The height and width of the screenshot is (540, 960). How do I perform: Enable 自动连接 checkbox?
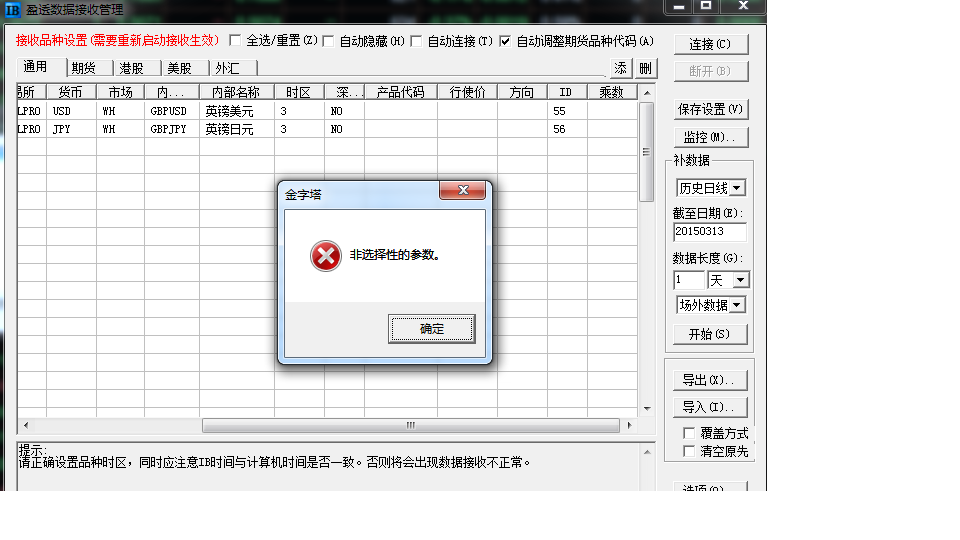click(416, 41)
